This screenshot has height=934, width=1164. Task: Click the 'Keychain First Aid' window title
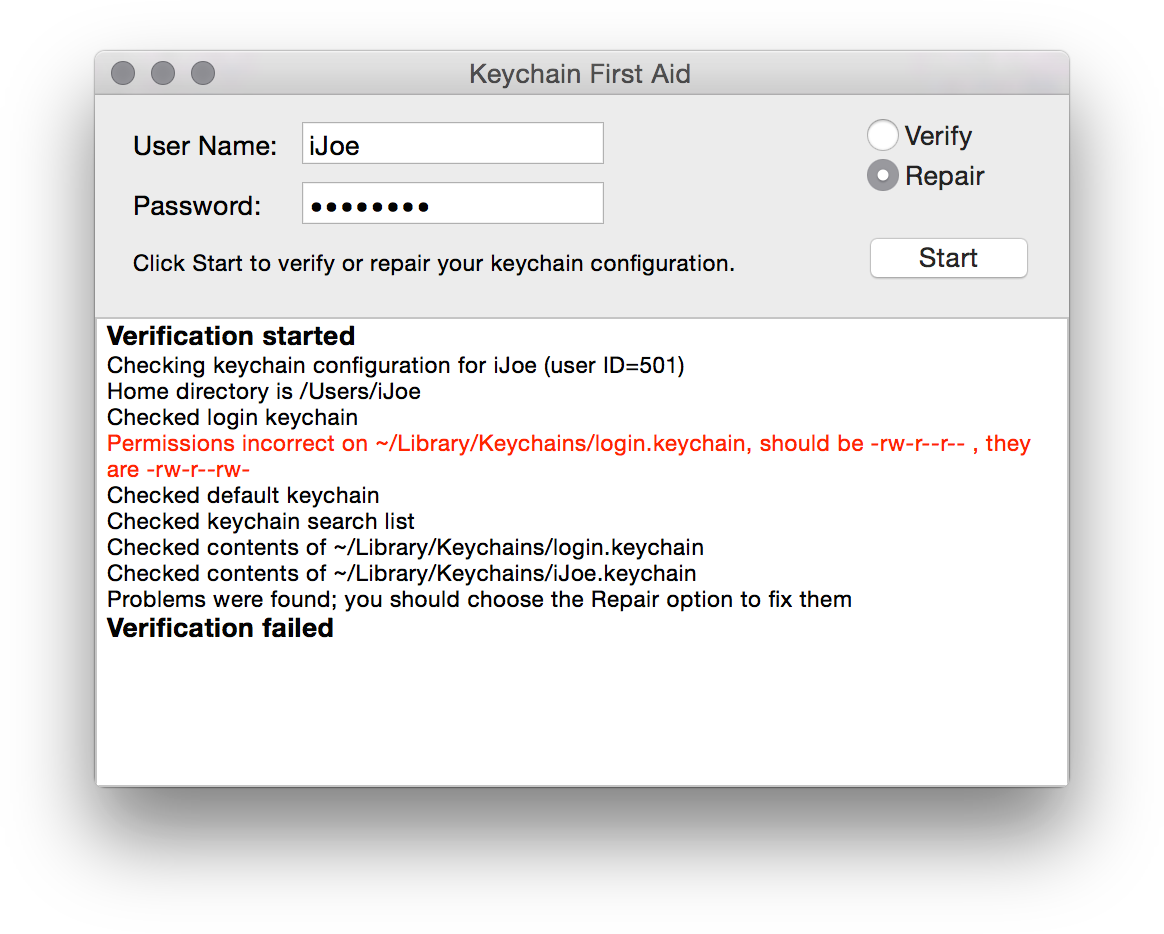tap(580, 74)
